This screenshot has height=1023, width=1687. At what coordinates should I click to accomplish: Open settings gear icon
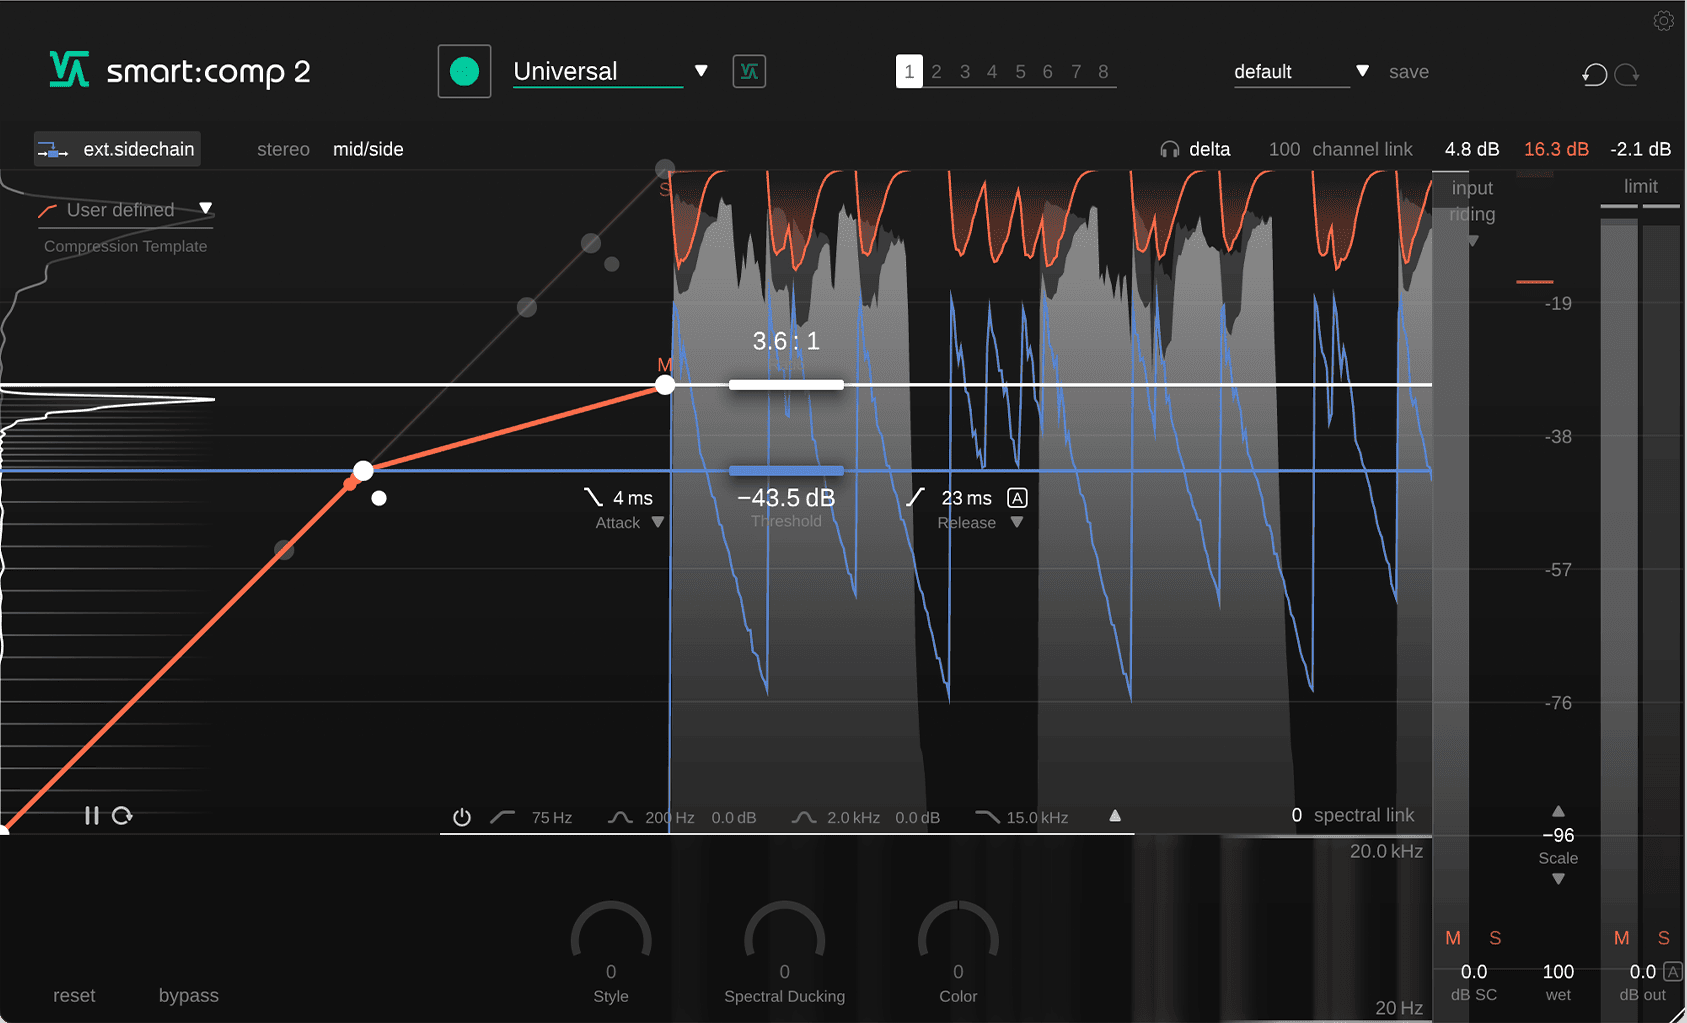[1663, 21]
